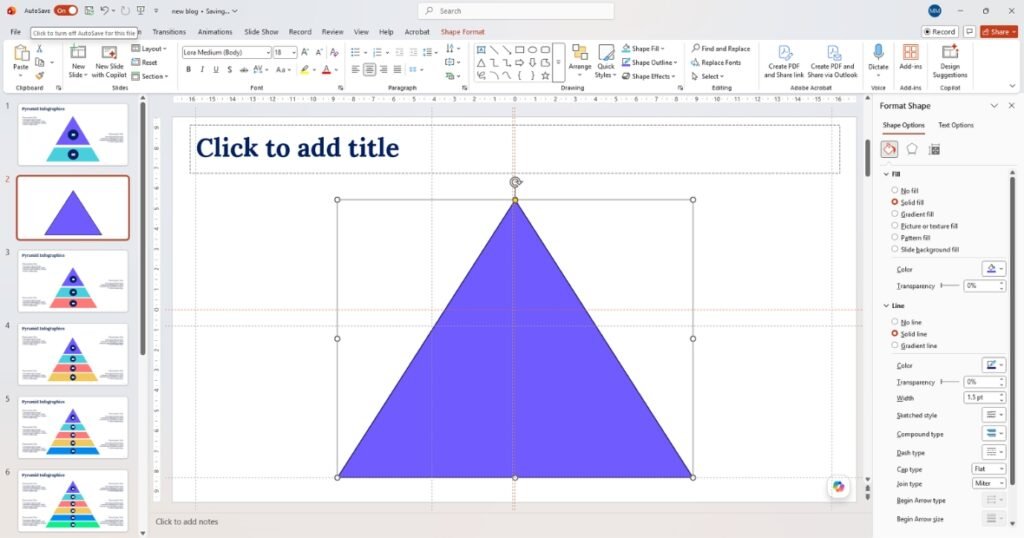Click the Record button at top right
Image resolution: width=1024 pixels, height=538 pixels.
pyautogui.click(x=939, y=31)
